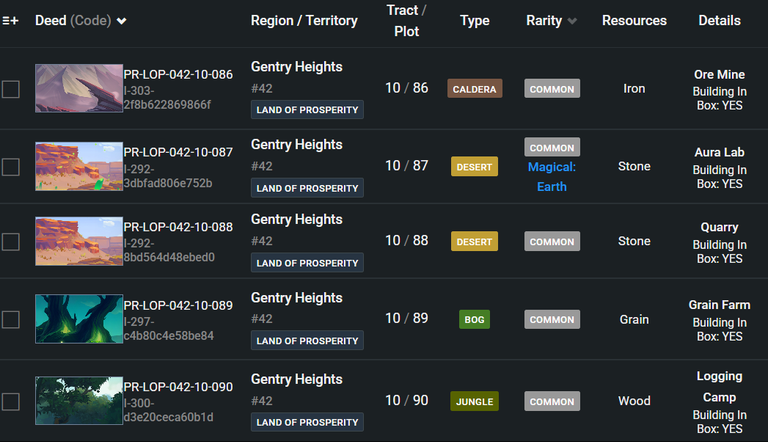
Task: Open the Rarity column sort dropdown
Action: tap(572, 21)
